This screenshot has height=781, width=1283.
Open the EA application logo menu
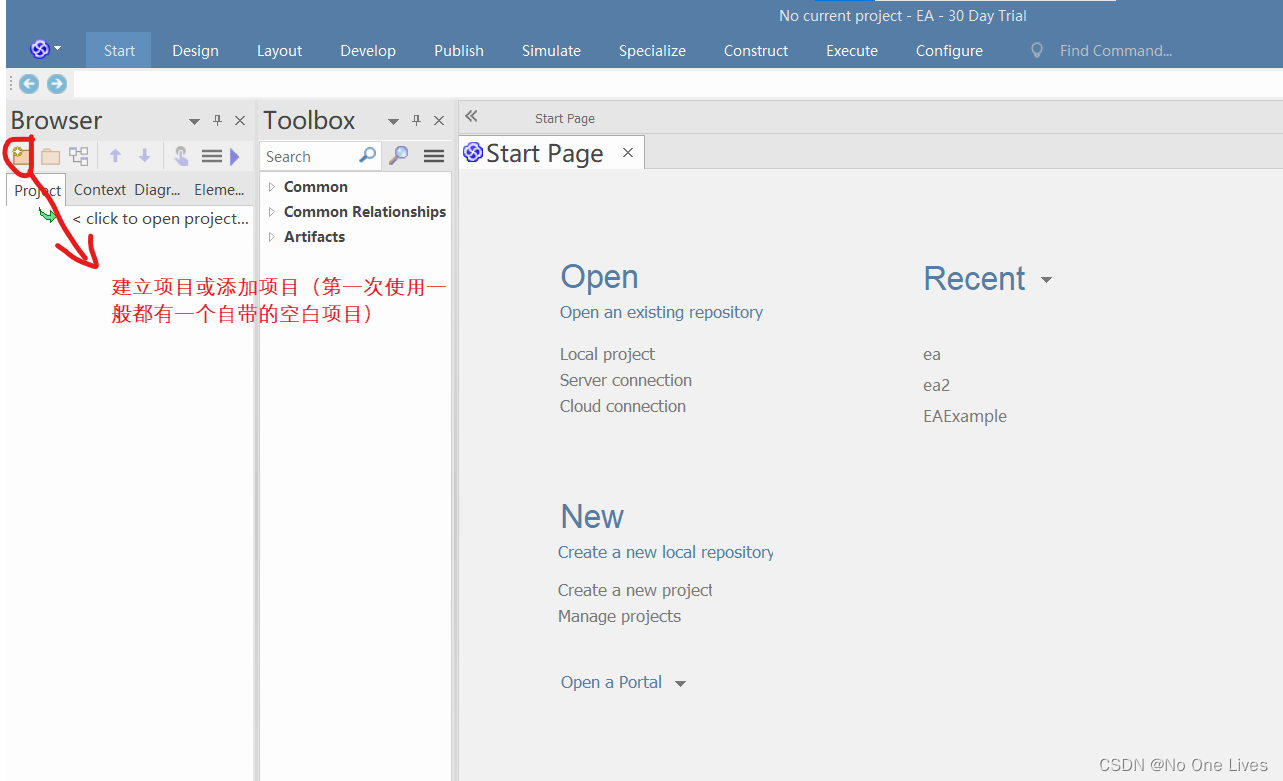[x=45, y=49]
